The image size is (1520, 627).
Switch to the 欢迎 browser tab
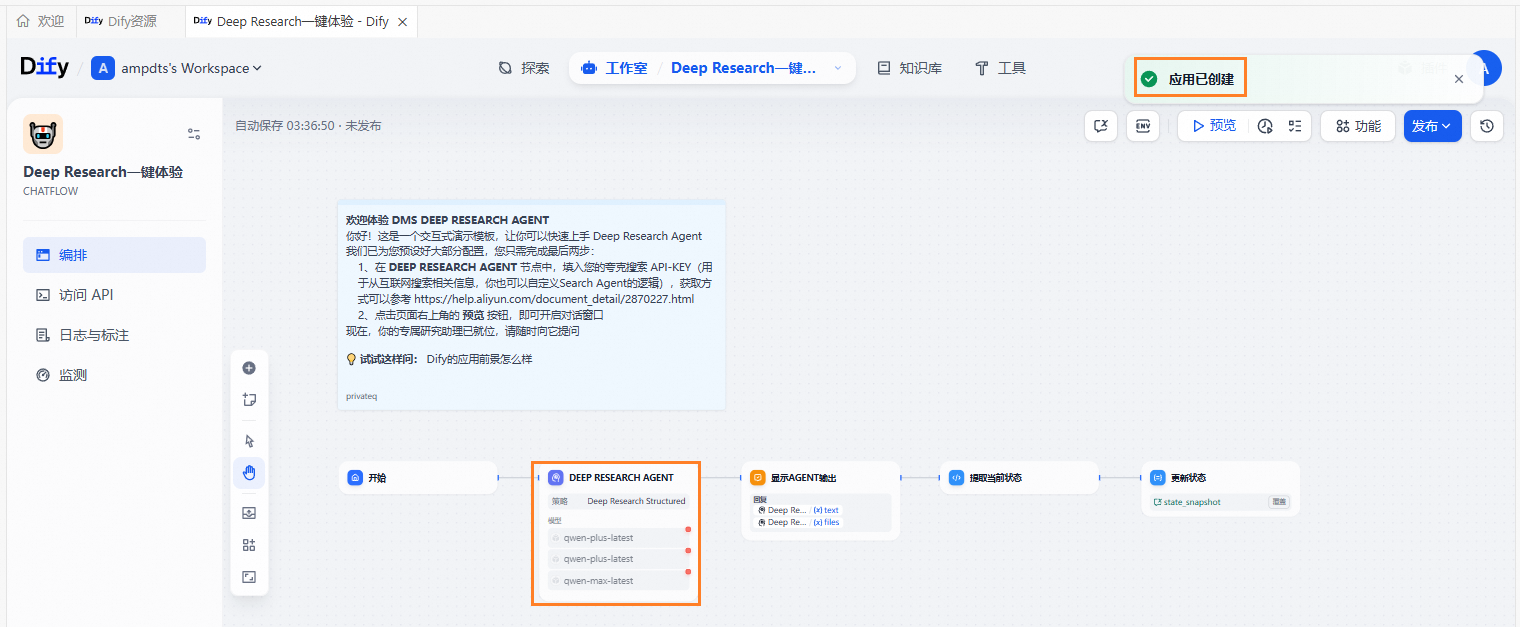[x=40, y=21]
